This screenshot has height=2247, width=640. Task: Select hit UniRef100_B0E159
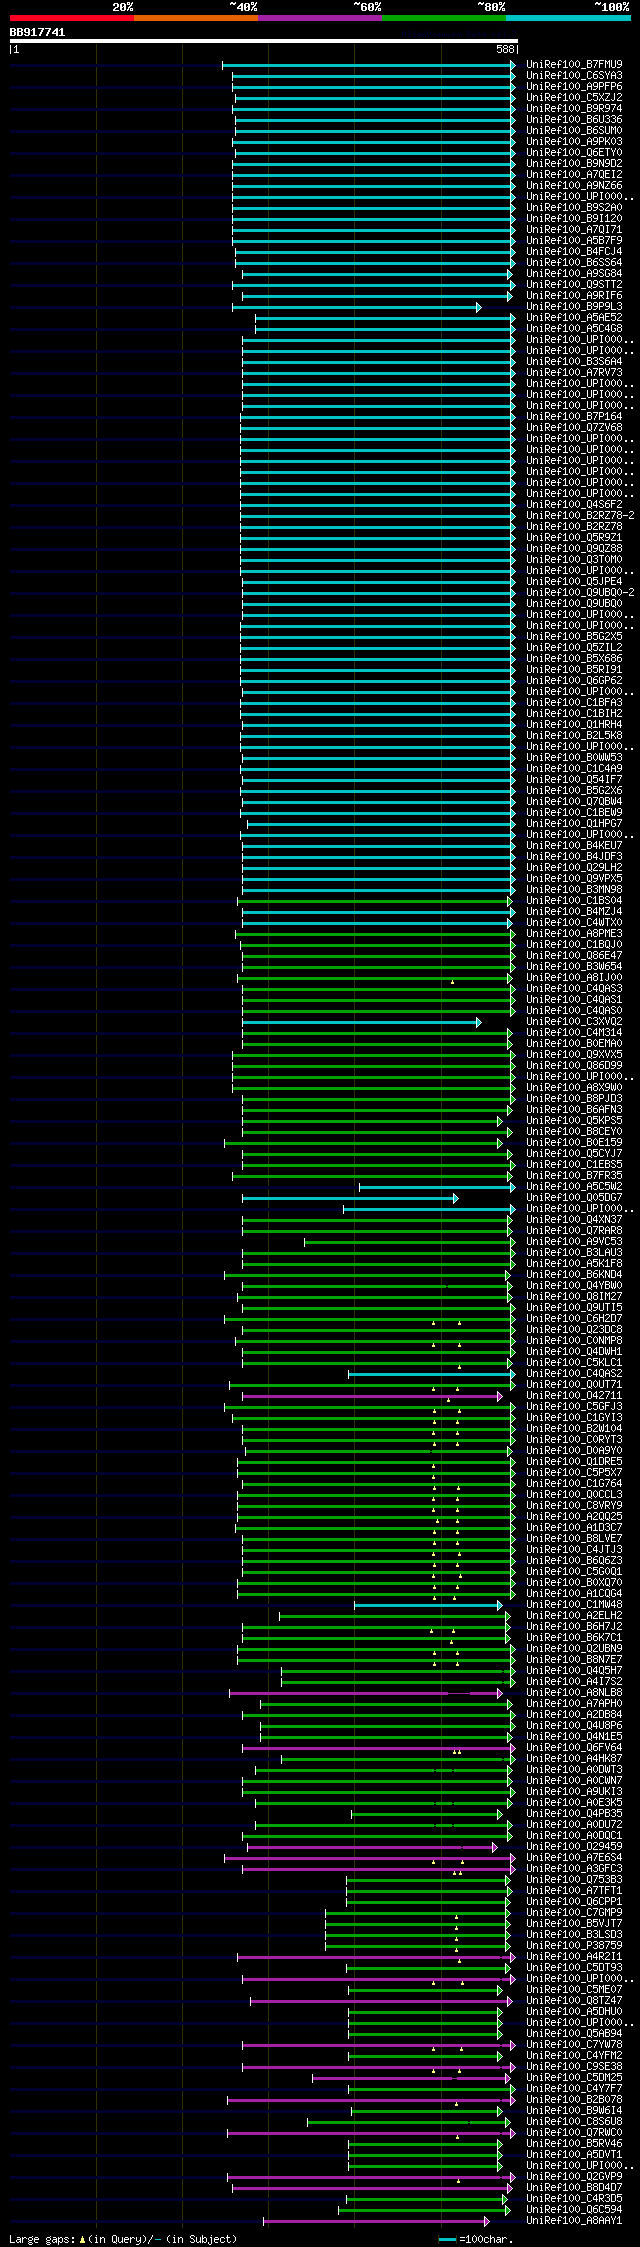coord(574,1142)
